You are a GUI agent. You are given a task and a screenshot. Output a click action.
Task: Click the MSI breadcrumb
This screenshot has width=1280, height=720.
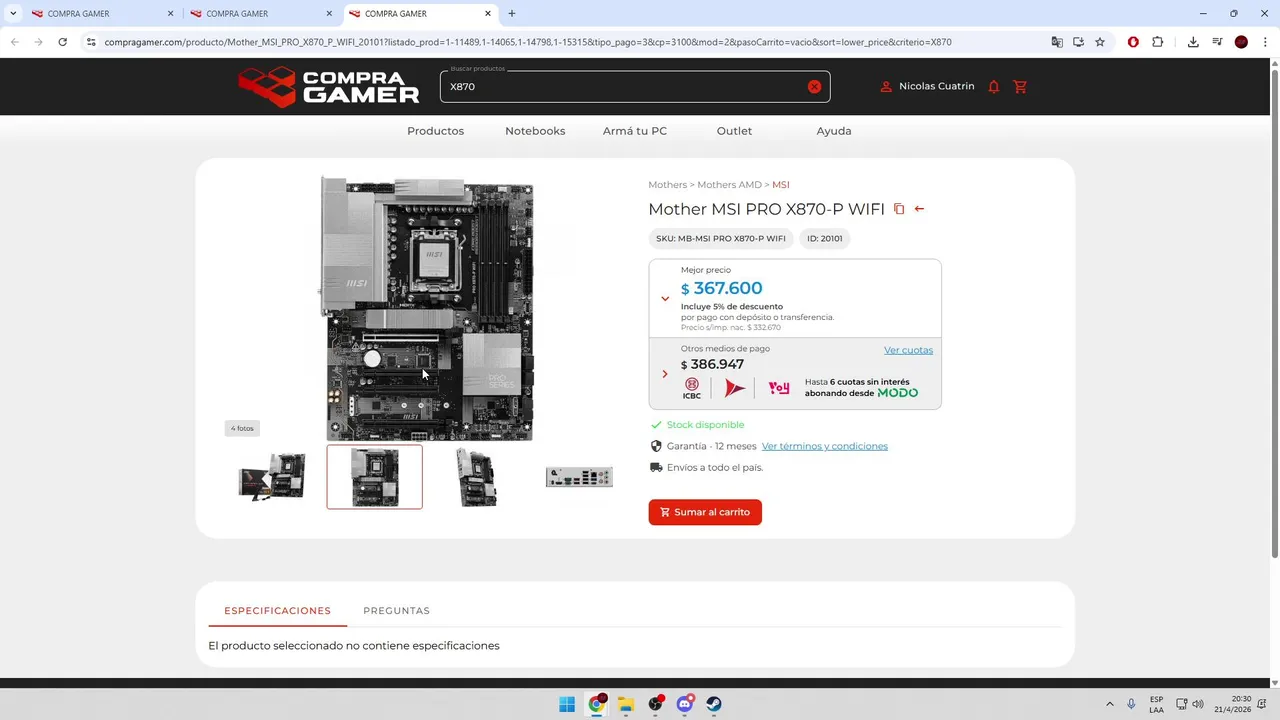[x=781, y=185]
